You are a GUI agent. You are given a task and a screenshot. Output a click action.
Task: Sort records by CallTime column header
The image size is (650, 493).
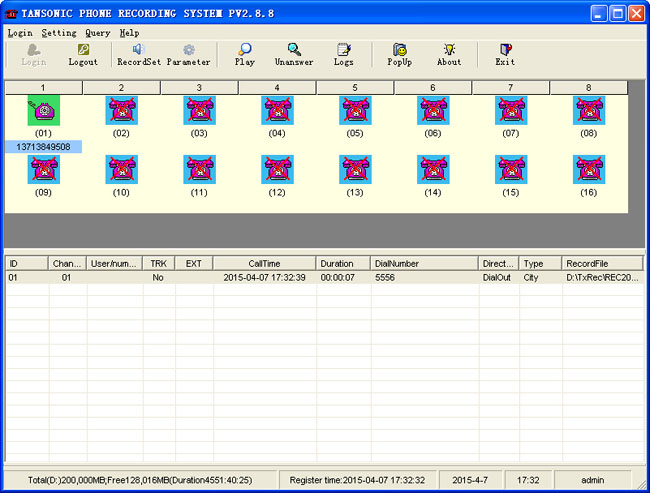[264, 263]
